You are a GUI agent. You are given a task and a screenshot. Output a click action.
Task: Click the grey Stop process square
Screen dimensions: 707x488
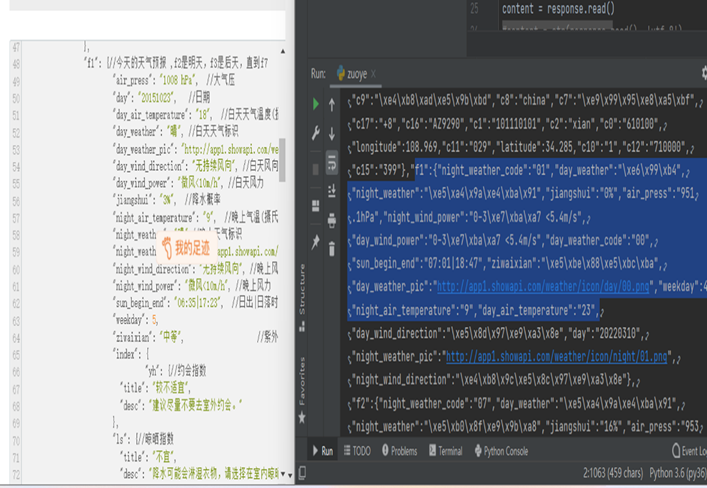coord(316,169)
